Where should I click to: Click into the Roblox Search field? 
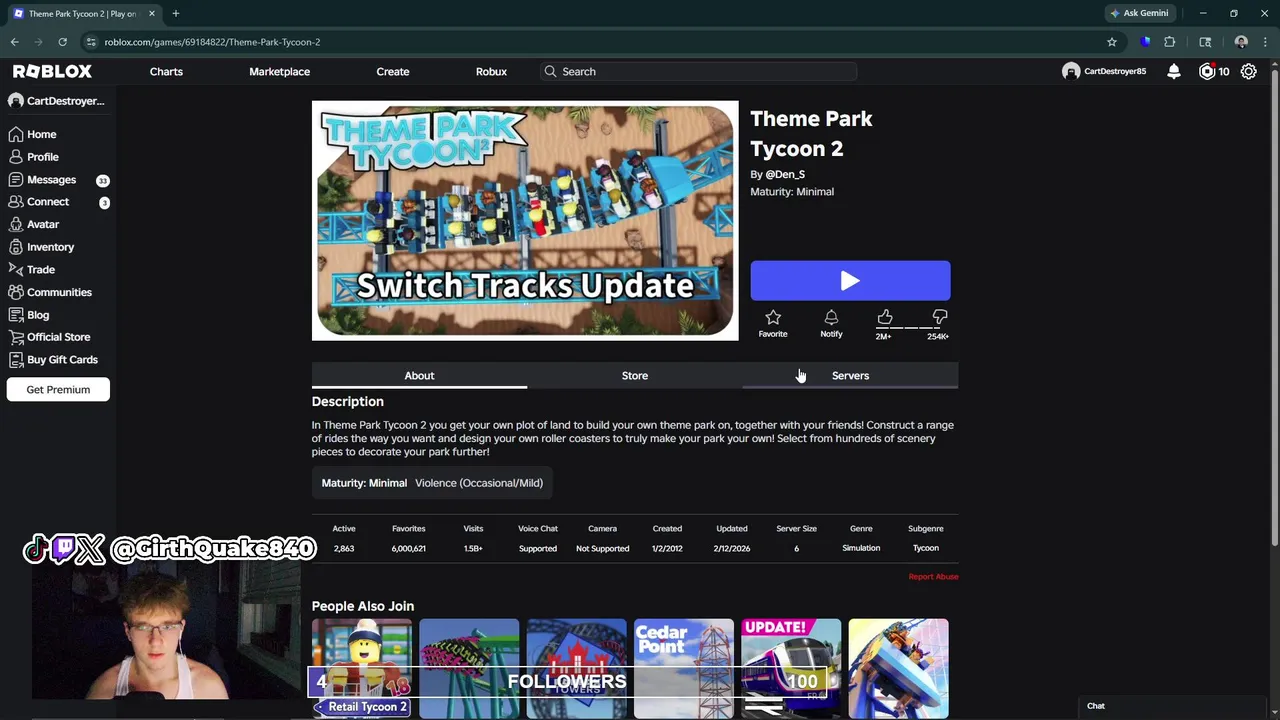(x=700, y=72)
